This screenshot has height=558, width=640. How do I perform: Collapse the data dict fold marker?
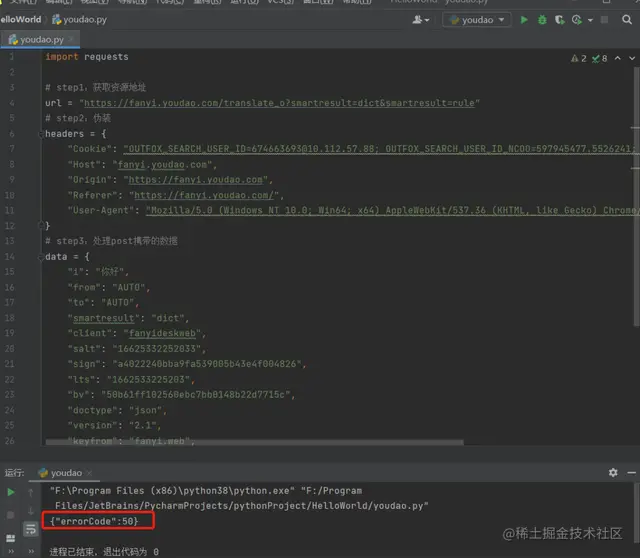click(41, 257)
